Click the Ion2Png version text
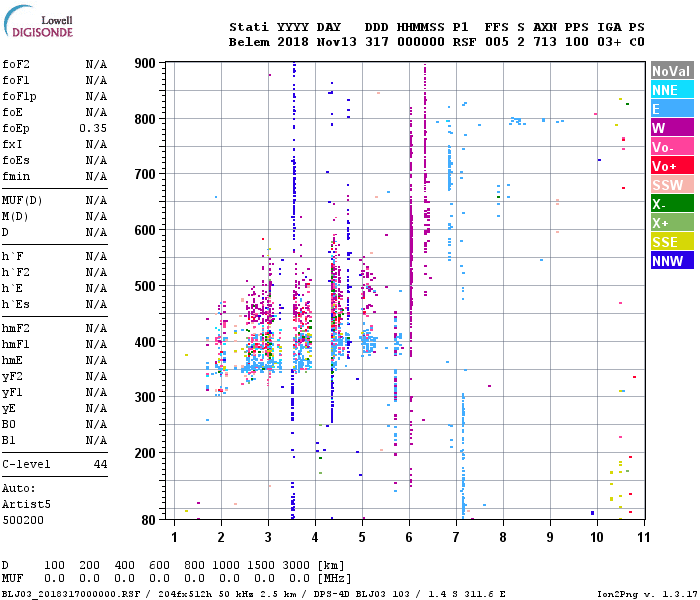The image size is (700, 600). tap(646, 594)
